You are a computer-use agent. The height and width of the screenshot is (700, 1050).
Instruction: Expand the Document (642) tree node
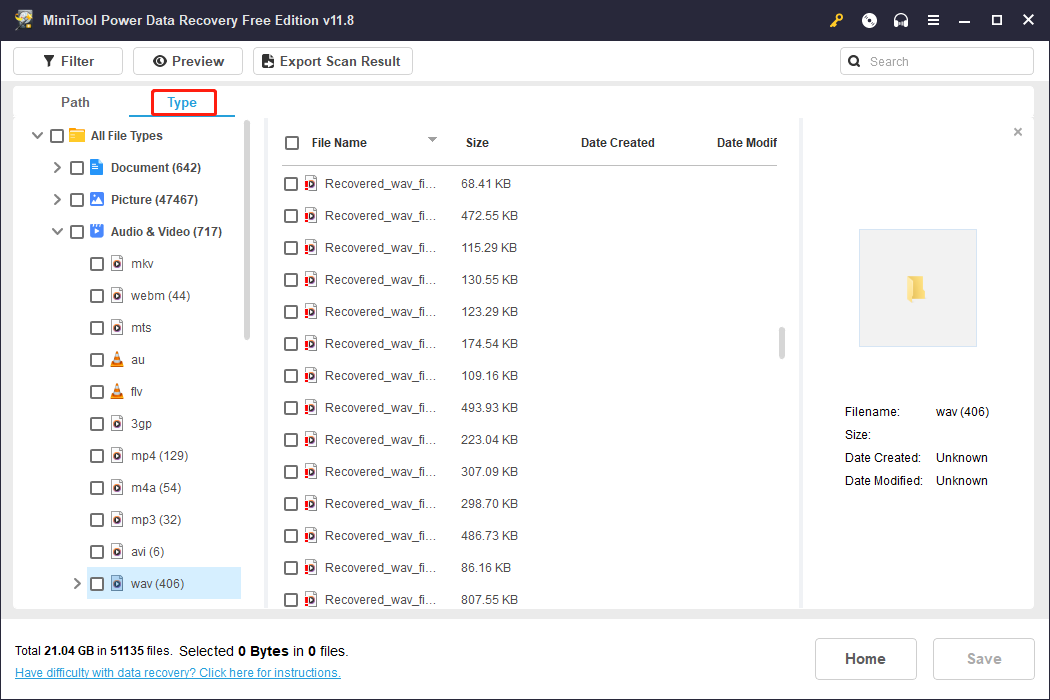pyautogui.click(x=57, y=167)
